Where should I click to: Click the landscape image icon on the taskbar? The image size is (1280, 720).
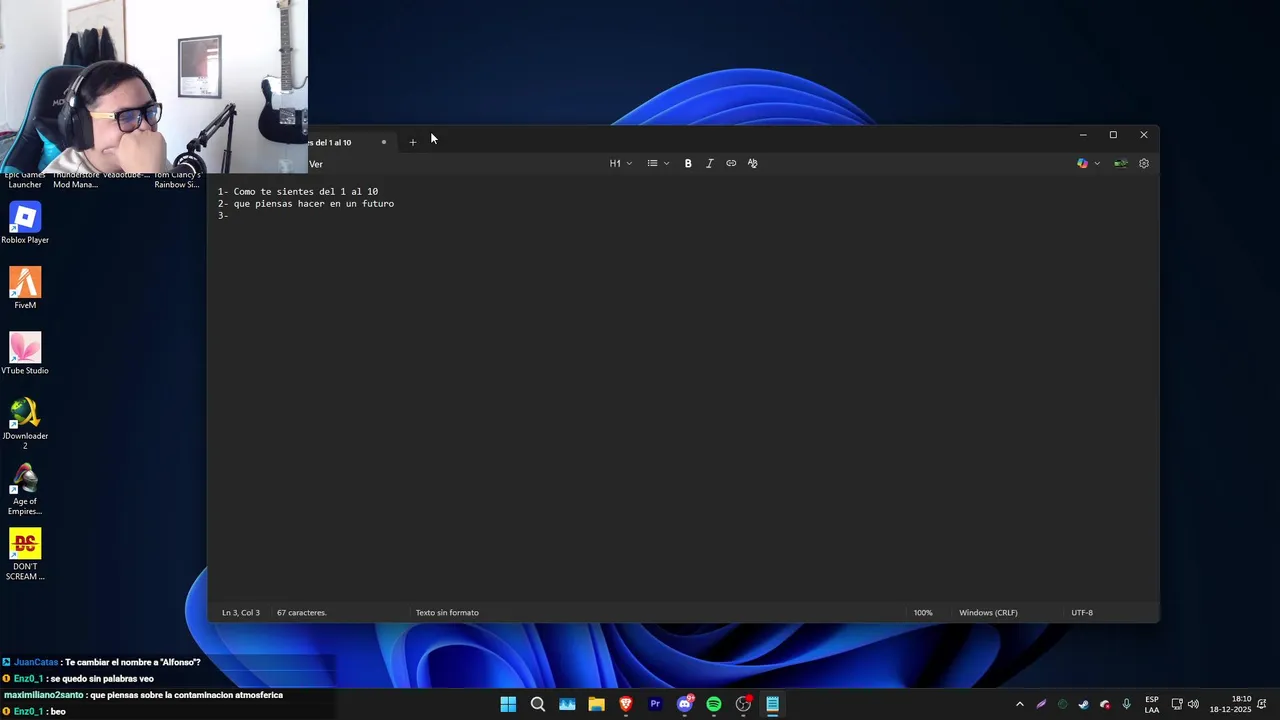(567, 704)
